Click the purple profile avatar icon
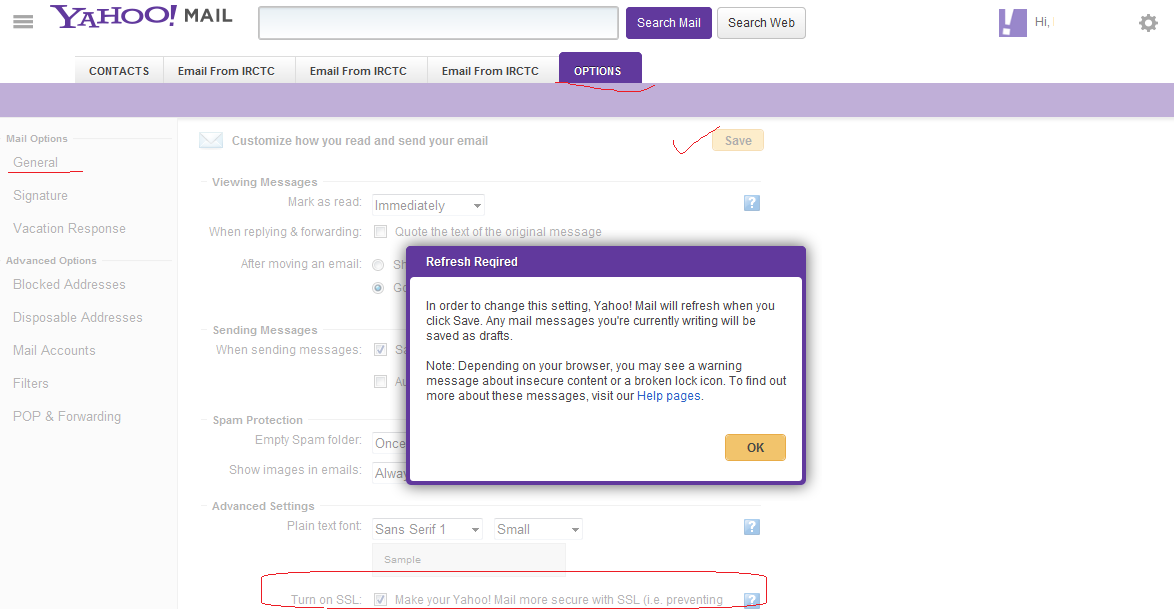 click(x=1012, y=23)
